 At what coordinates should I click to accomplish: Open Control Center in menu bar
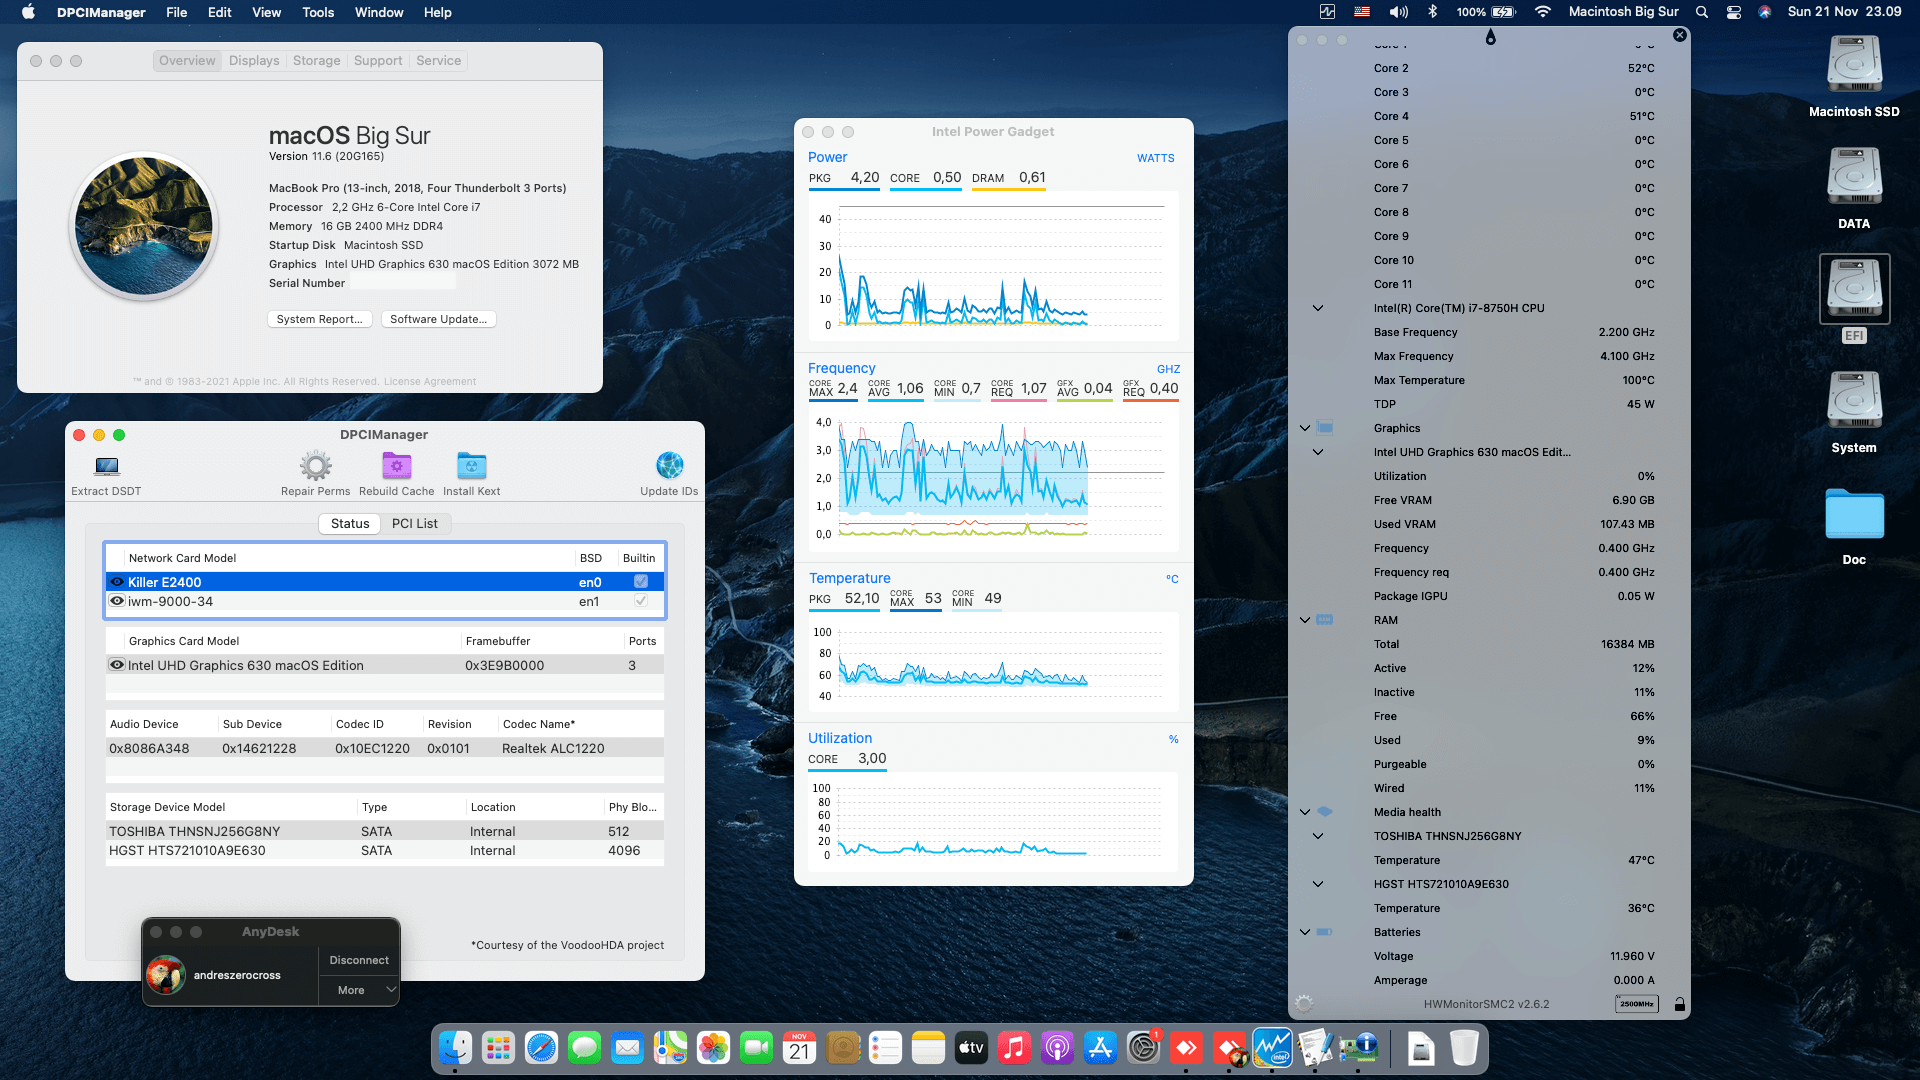point(1734,12)
